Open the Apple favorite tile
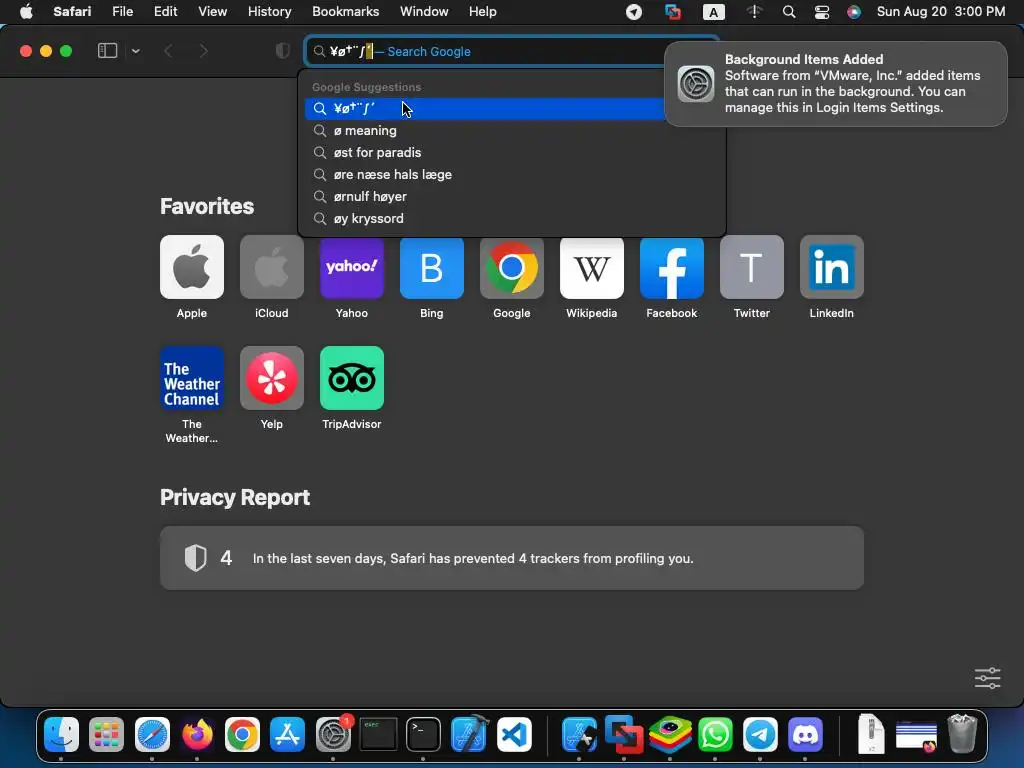Viewport: 1024px width, 768px height. point(191,267)
